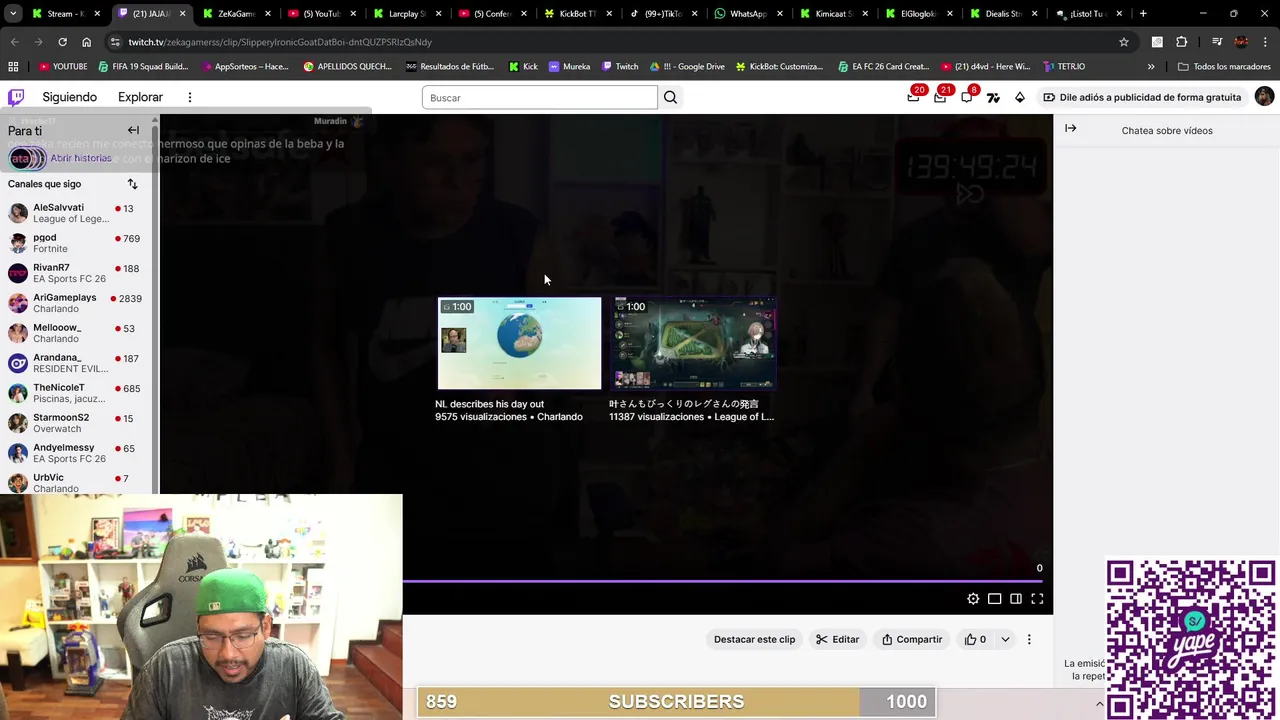Open the player settings gear
The image size is (1280, 720).
(x=973, y=599)
